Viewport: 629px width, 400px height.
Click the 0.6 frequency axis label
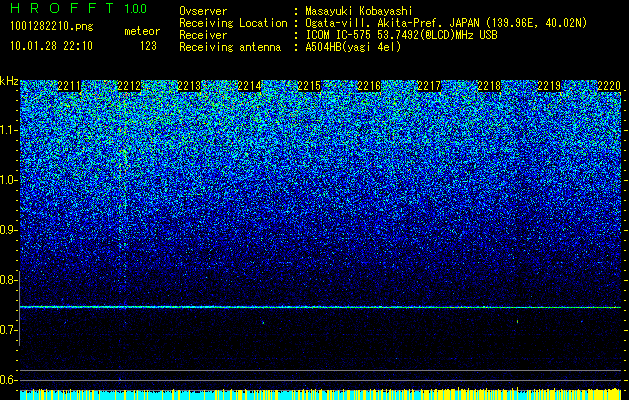coord(8,380)
